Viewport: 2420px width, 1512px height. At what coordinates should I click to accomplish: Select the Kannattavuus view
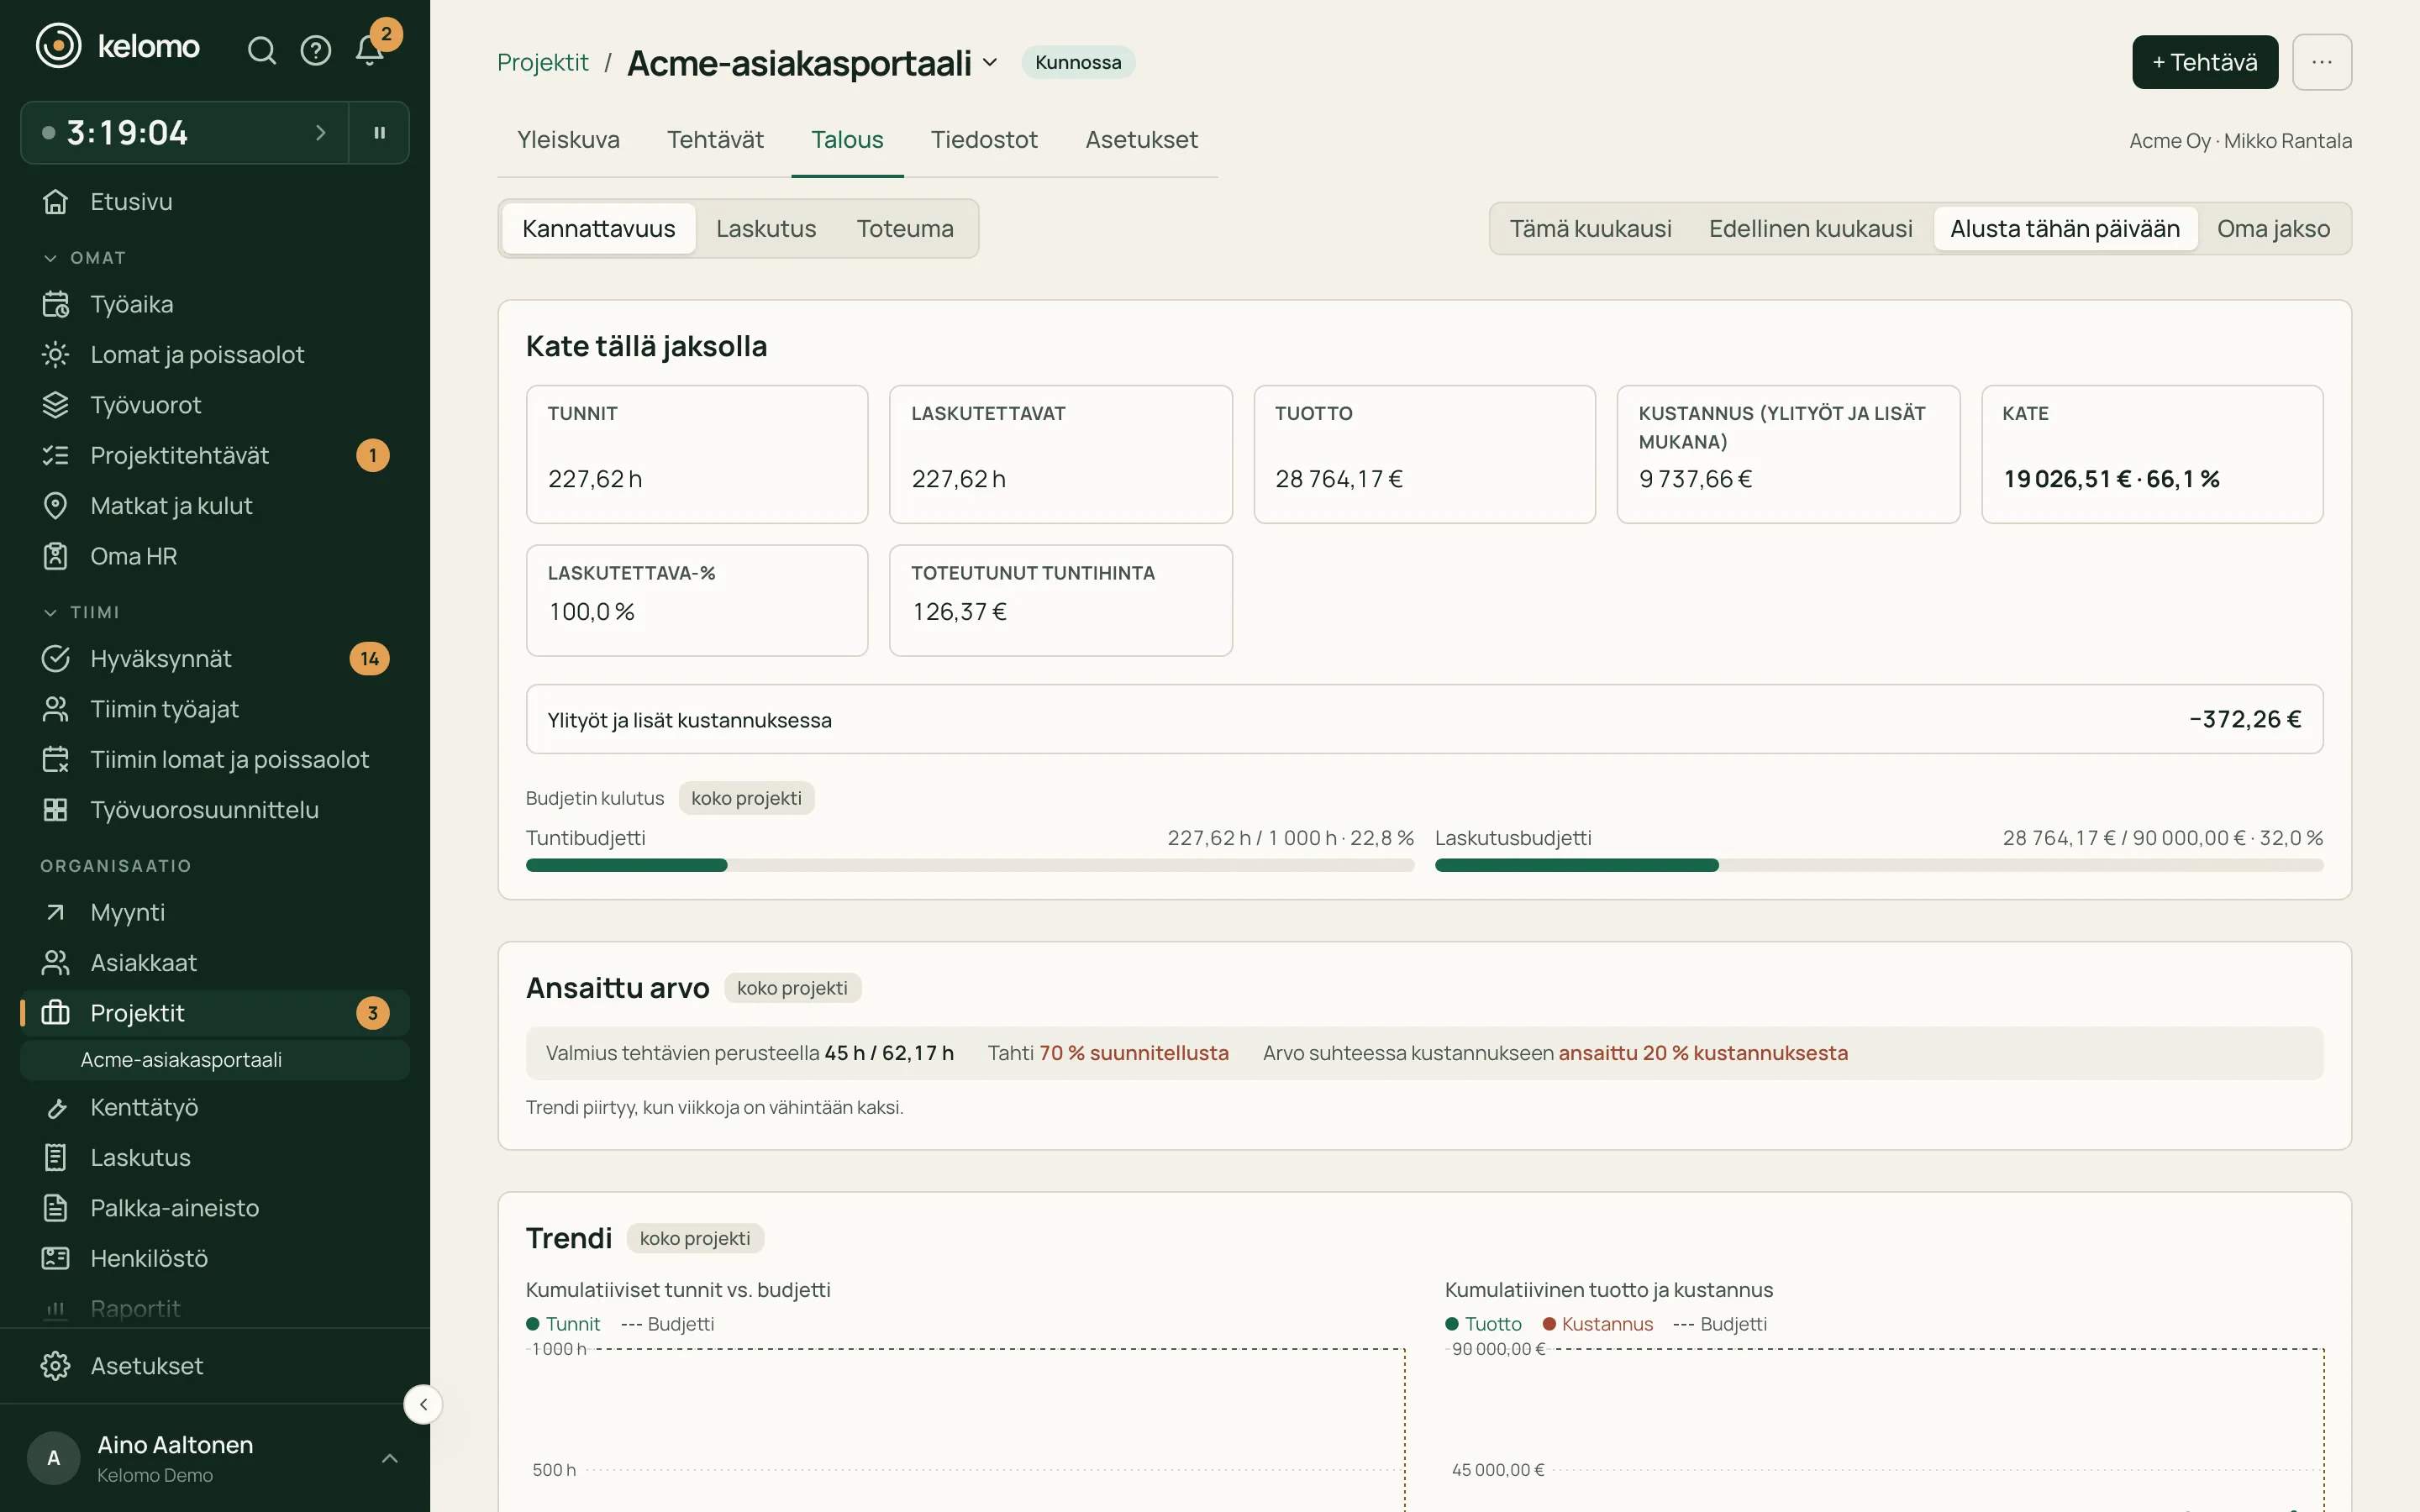(x=598, y=228)
